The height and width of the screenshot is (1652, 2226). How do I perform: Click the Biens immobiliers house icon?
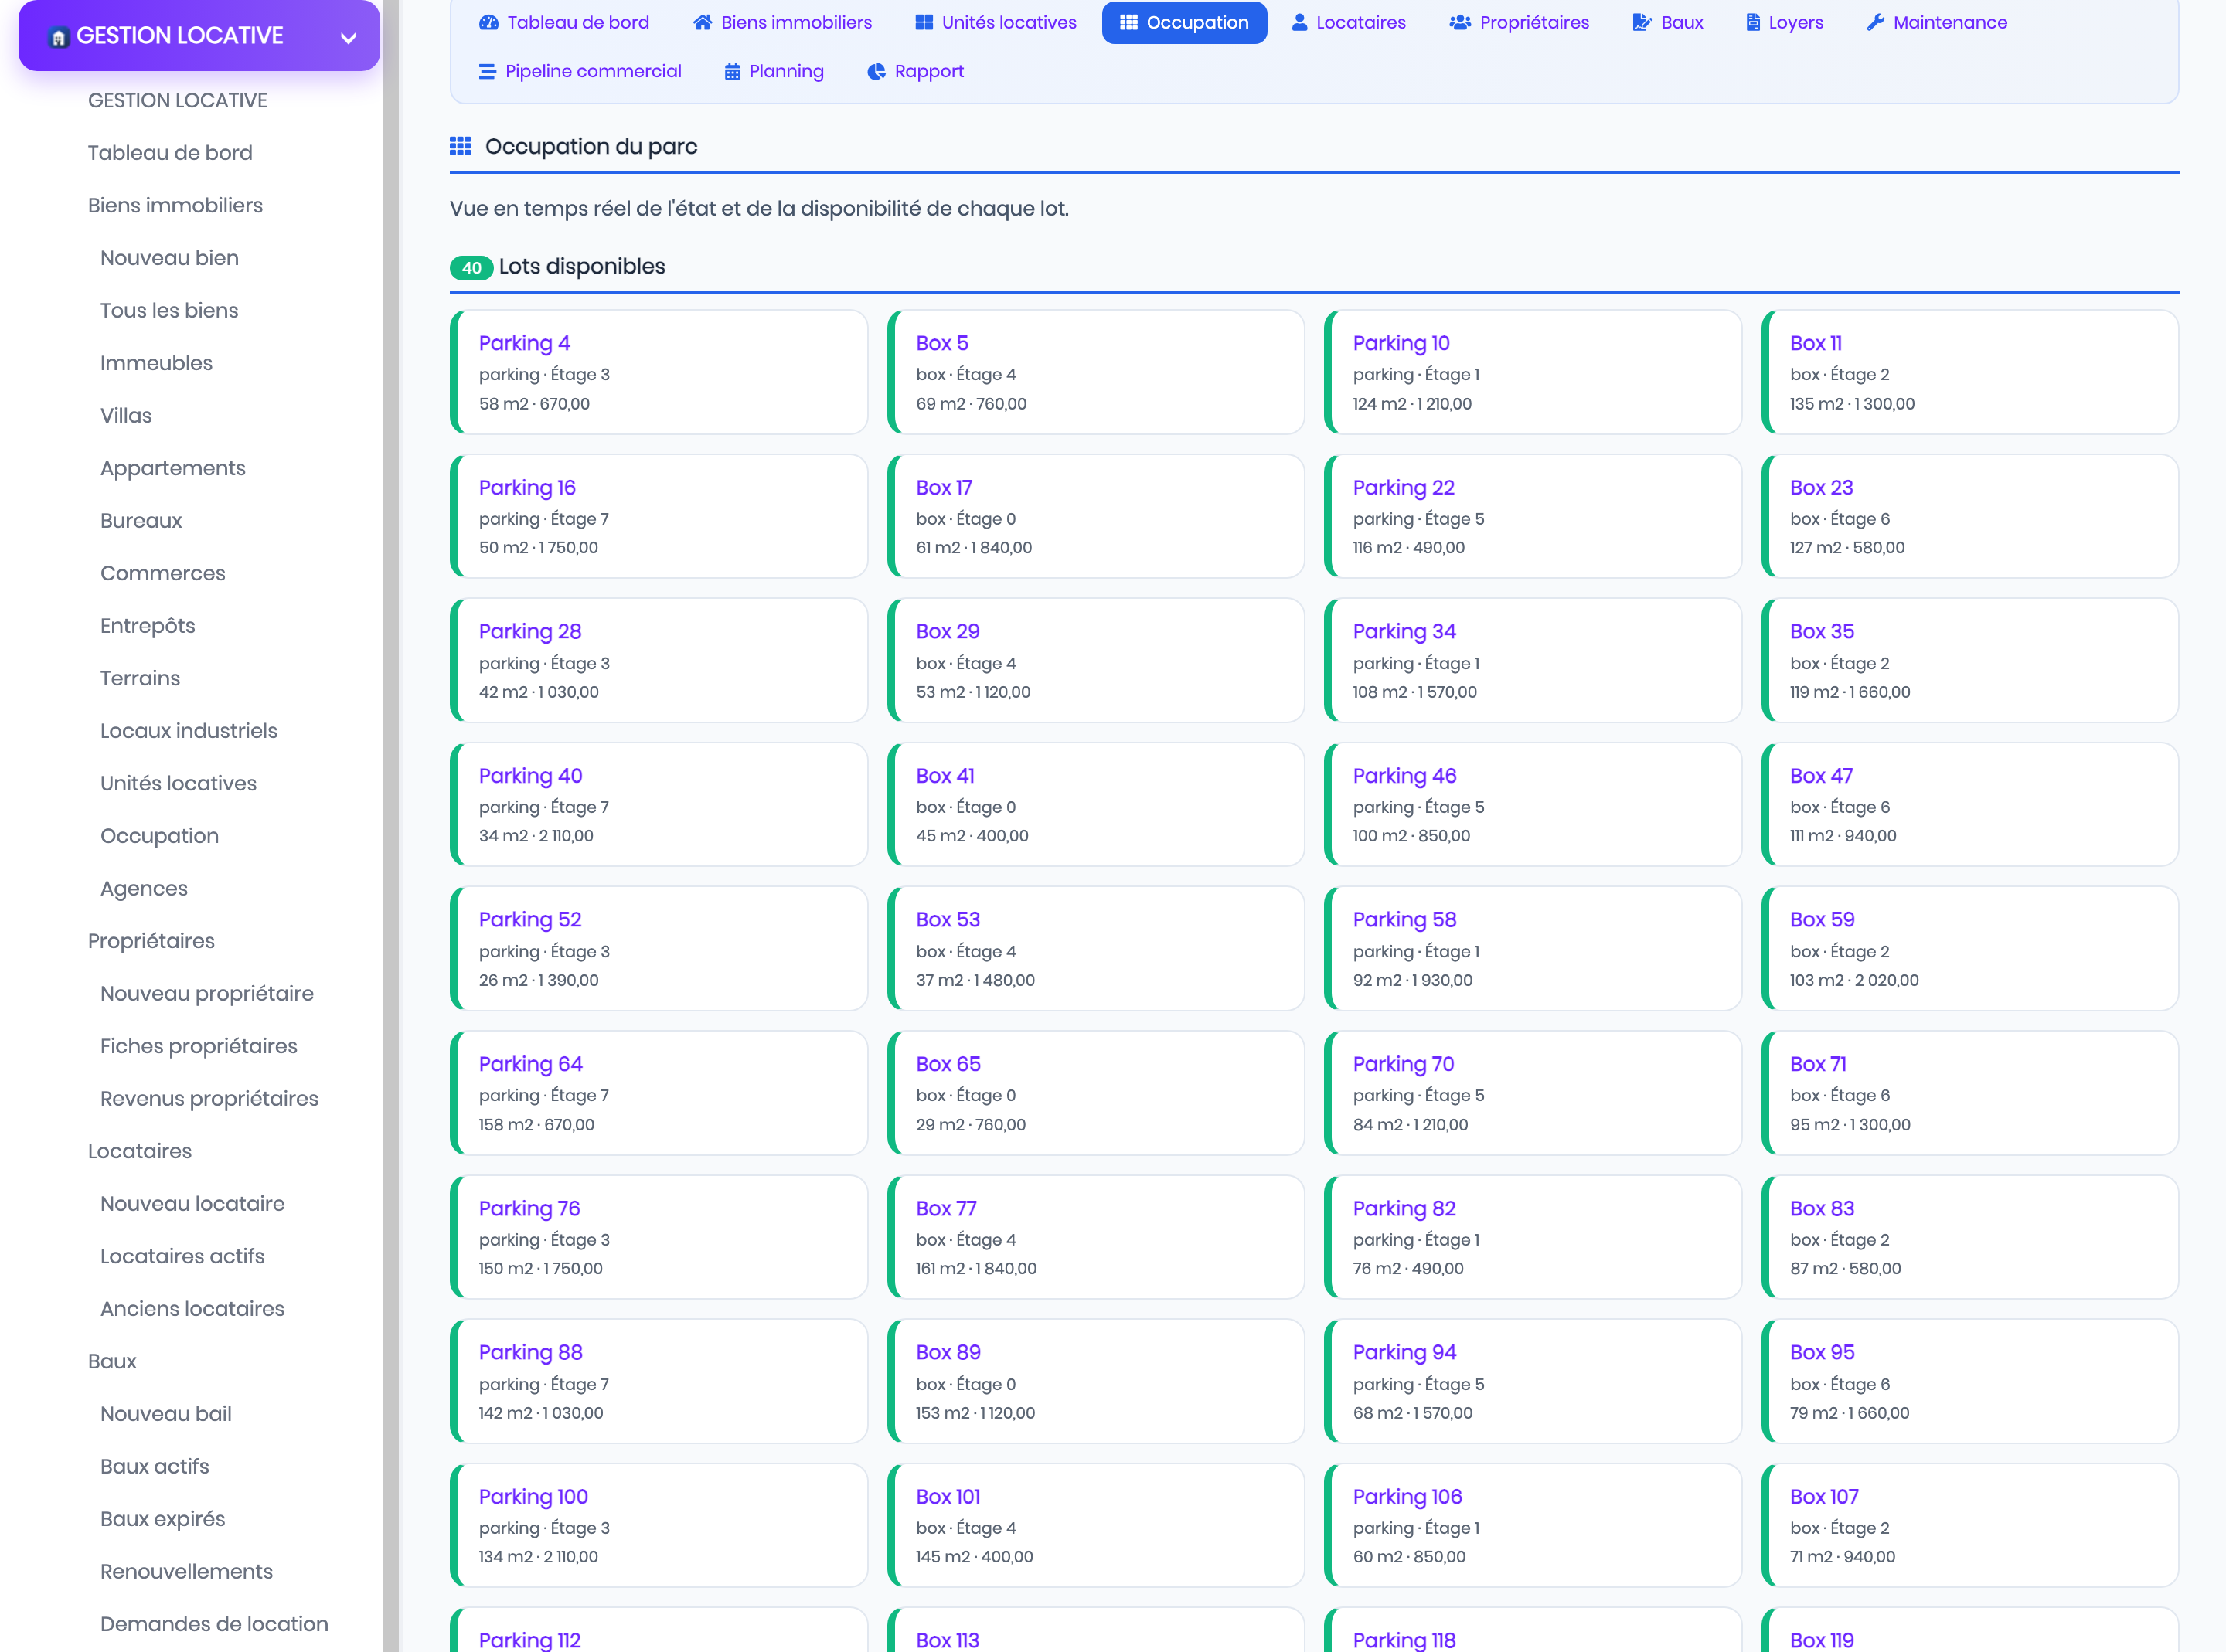(x=702, y=22)
